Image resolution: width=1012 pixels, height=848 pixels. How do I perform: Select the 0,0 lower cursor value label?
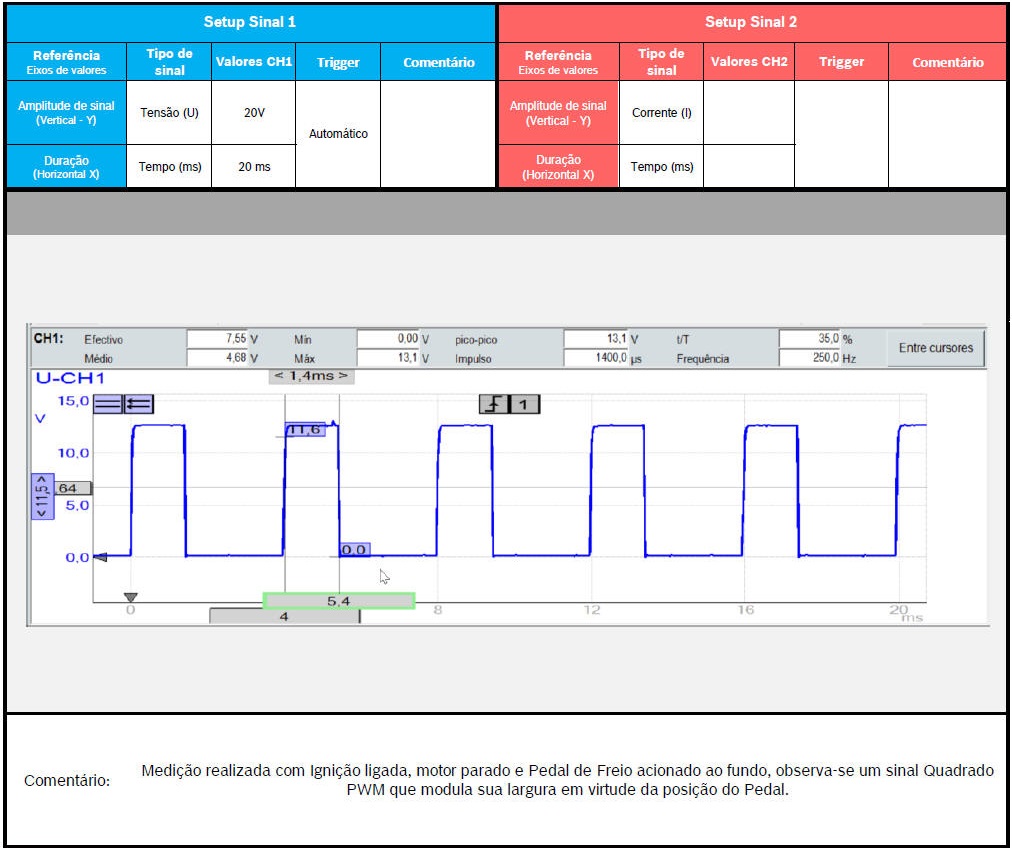354,550
